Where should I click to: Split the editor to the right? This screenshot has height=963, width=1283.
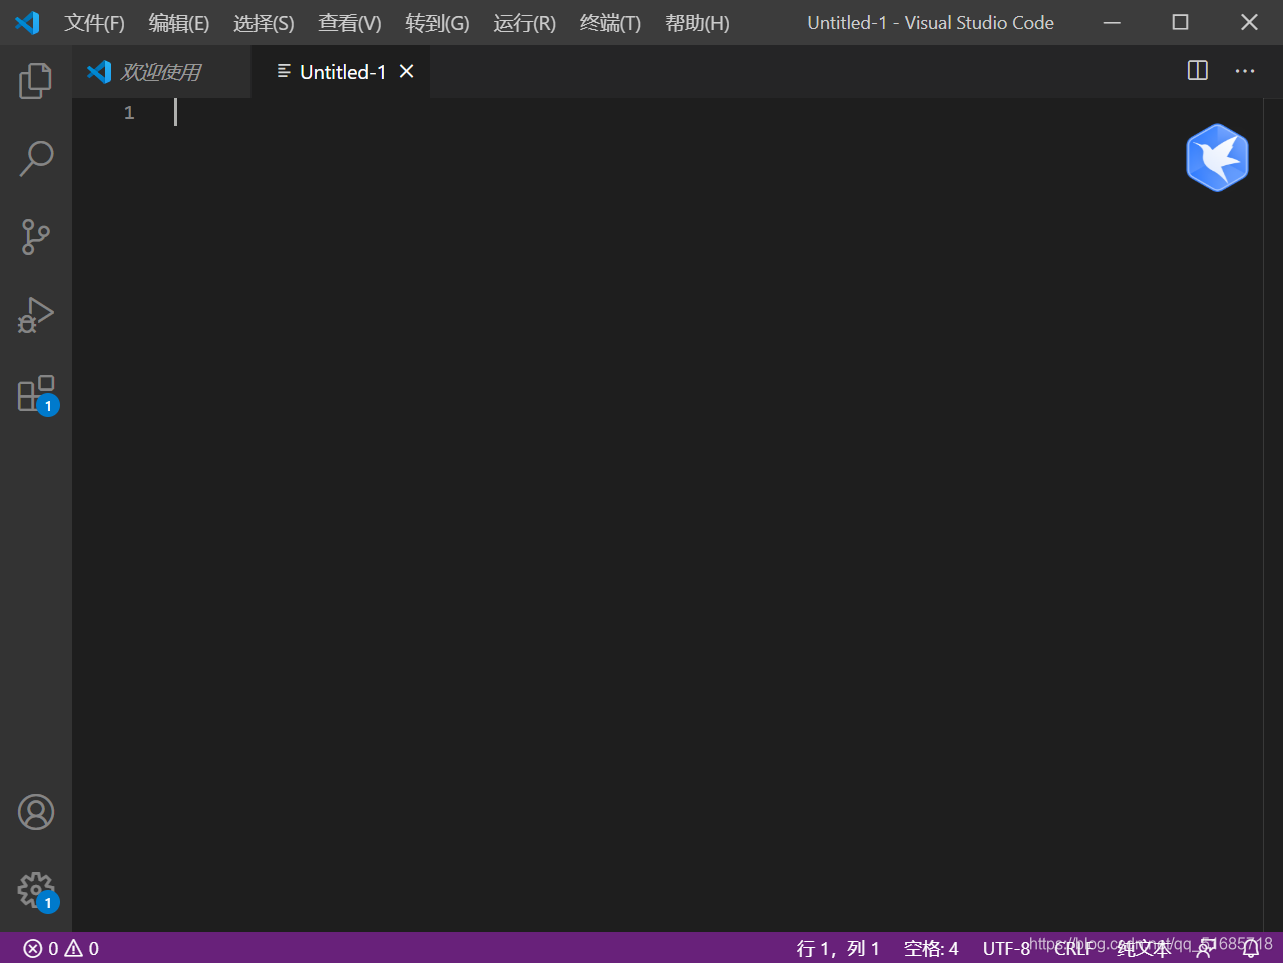1197,70
